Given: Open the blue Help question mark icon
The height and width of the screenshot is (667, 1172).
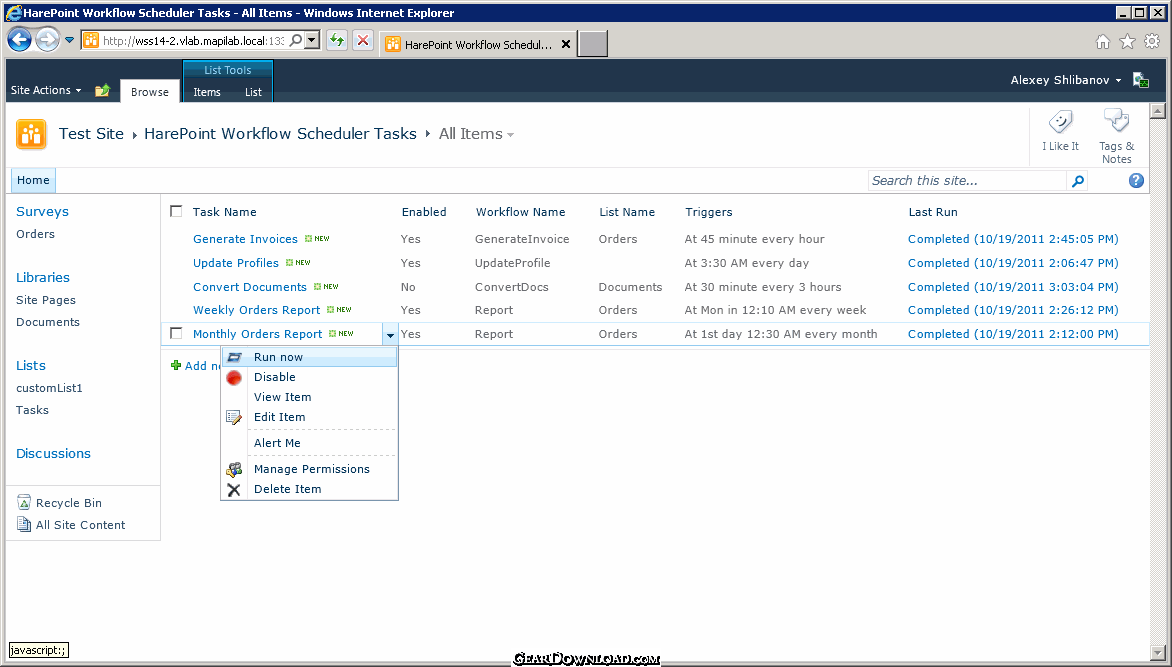Looking at the screenshot, I should [x=1136, y=180].
